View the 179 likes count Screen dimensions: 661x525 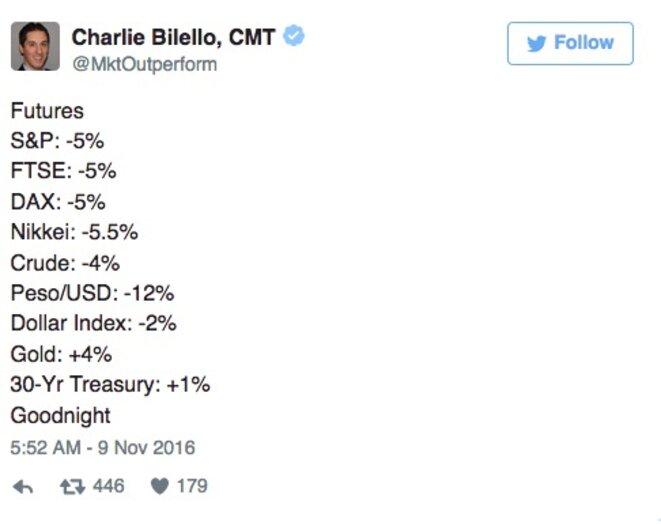pyautogui.click(x=192, y=486)
